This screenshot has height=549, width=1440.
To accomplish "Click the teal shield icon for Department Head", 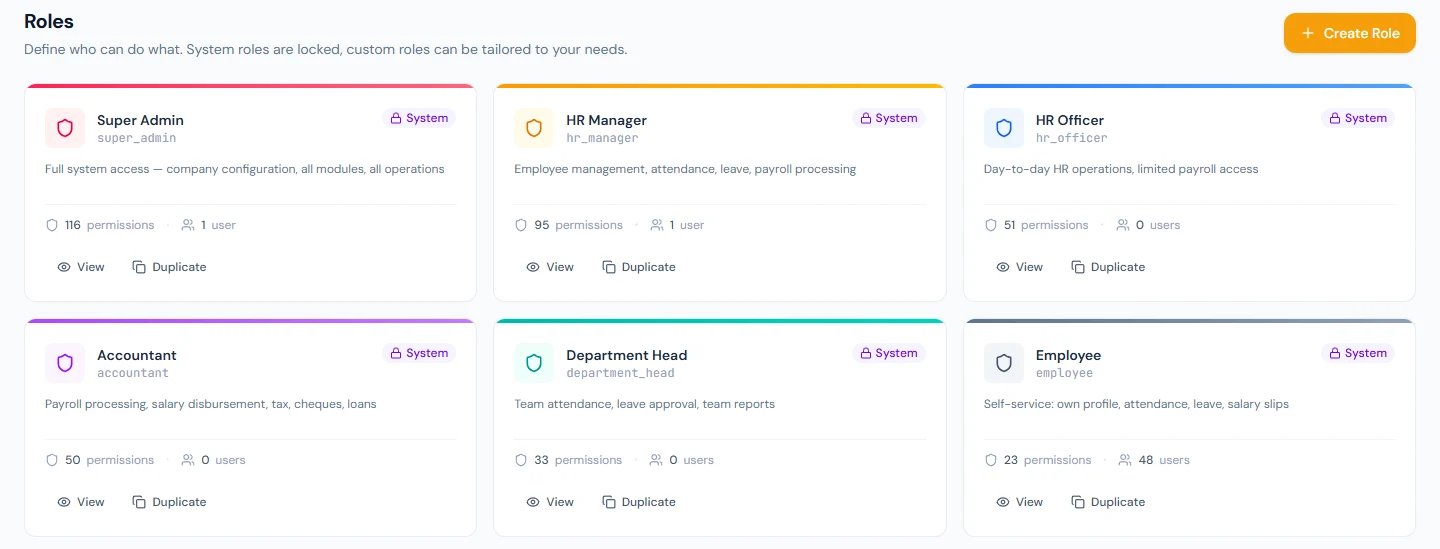I will [534, 363].
